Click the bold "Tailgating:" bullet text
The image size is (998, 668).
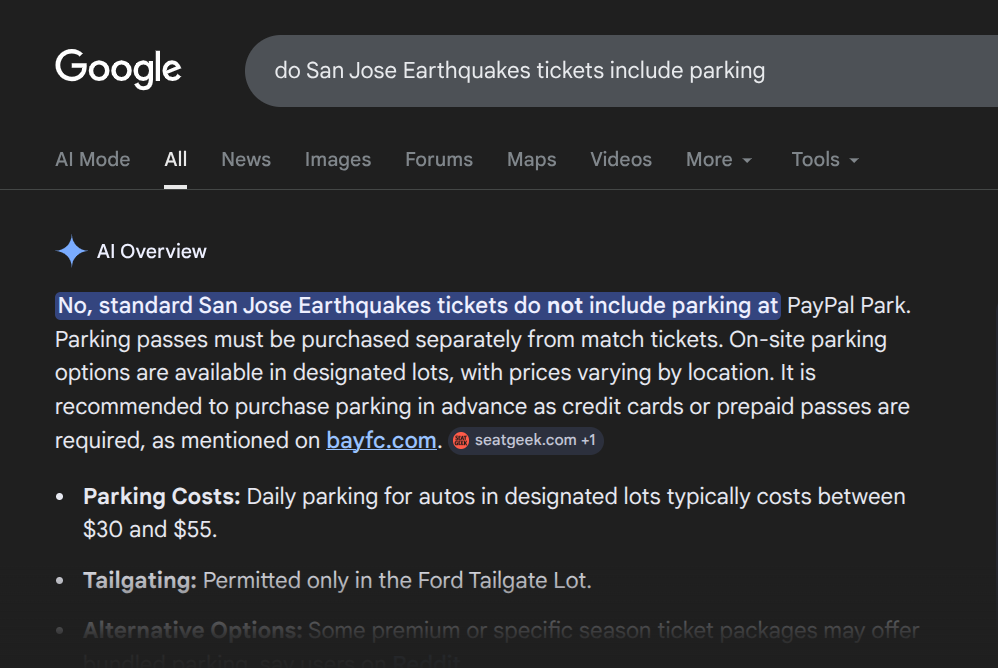click(x=141, y=580)
